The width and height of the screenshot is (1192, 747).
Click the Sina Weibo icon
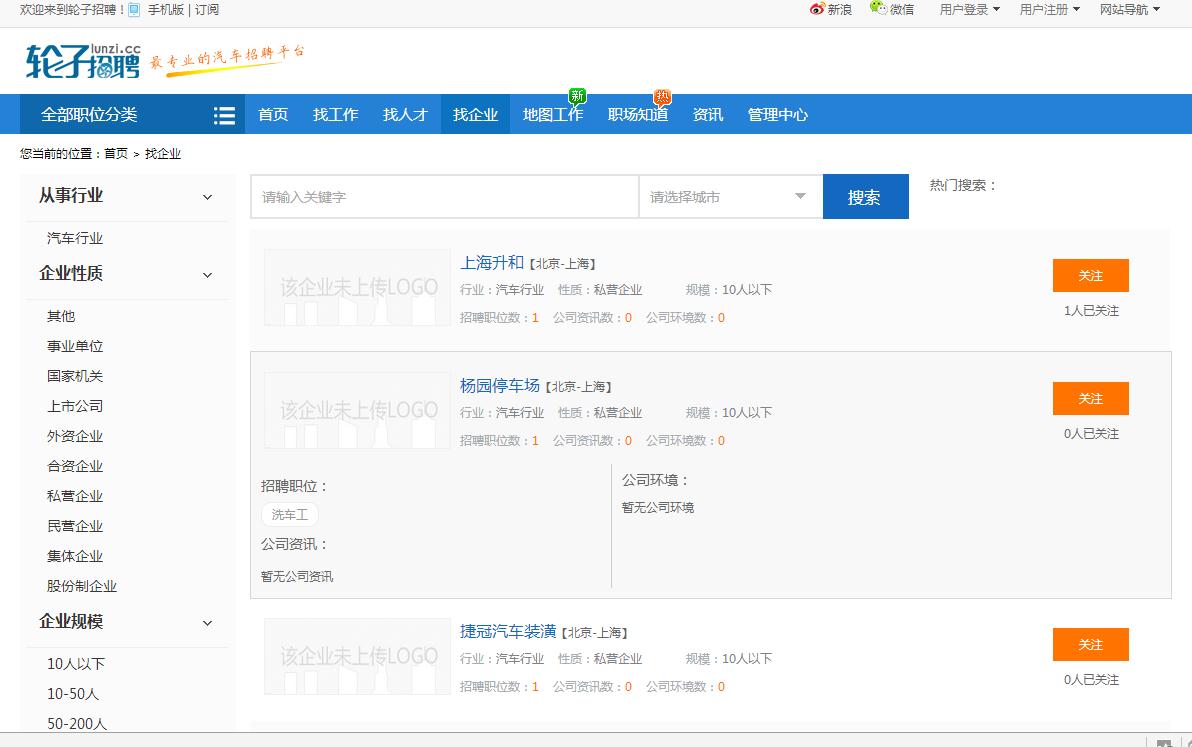click(x=817, y=9)
